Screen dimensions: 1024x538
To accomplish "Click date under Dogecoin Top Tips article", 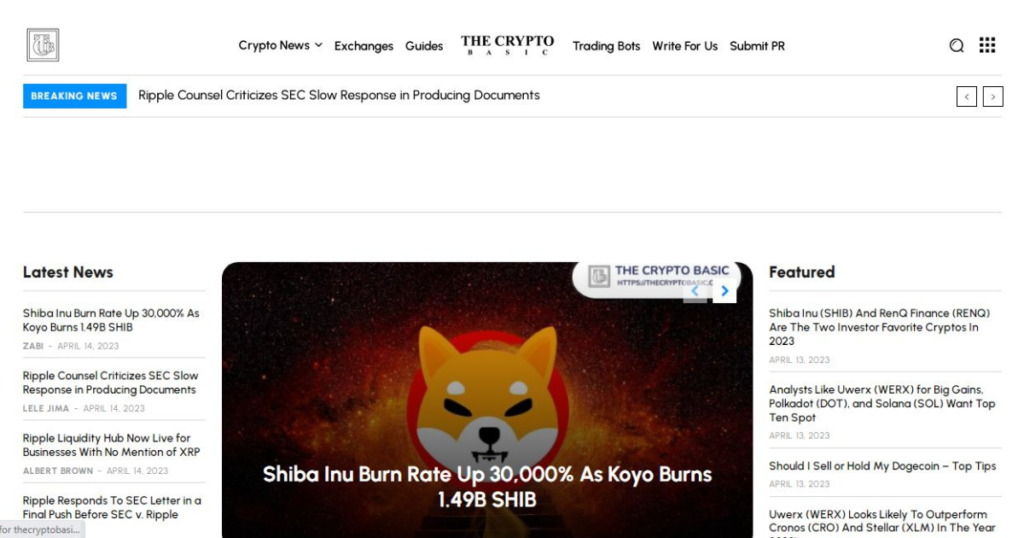I will [x=799, y=484].
